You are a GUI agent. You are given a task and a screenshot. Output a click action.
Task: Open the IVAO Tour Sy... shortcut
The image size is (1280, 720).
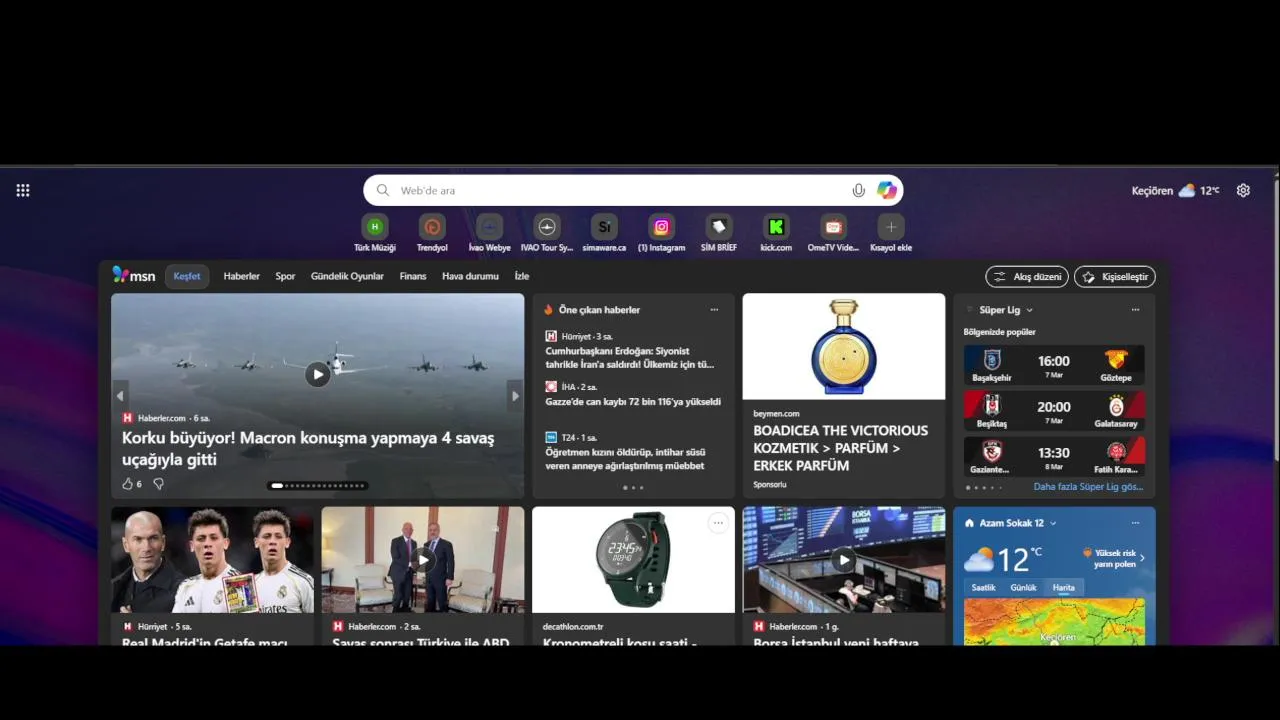(x=546, y=234)
